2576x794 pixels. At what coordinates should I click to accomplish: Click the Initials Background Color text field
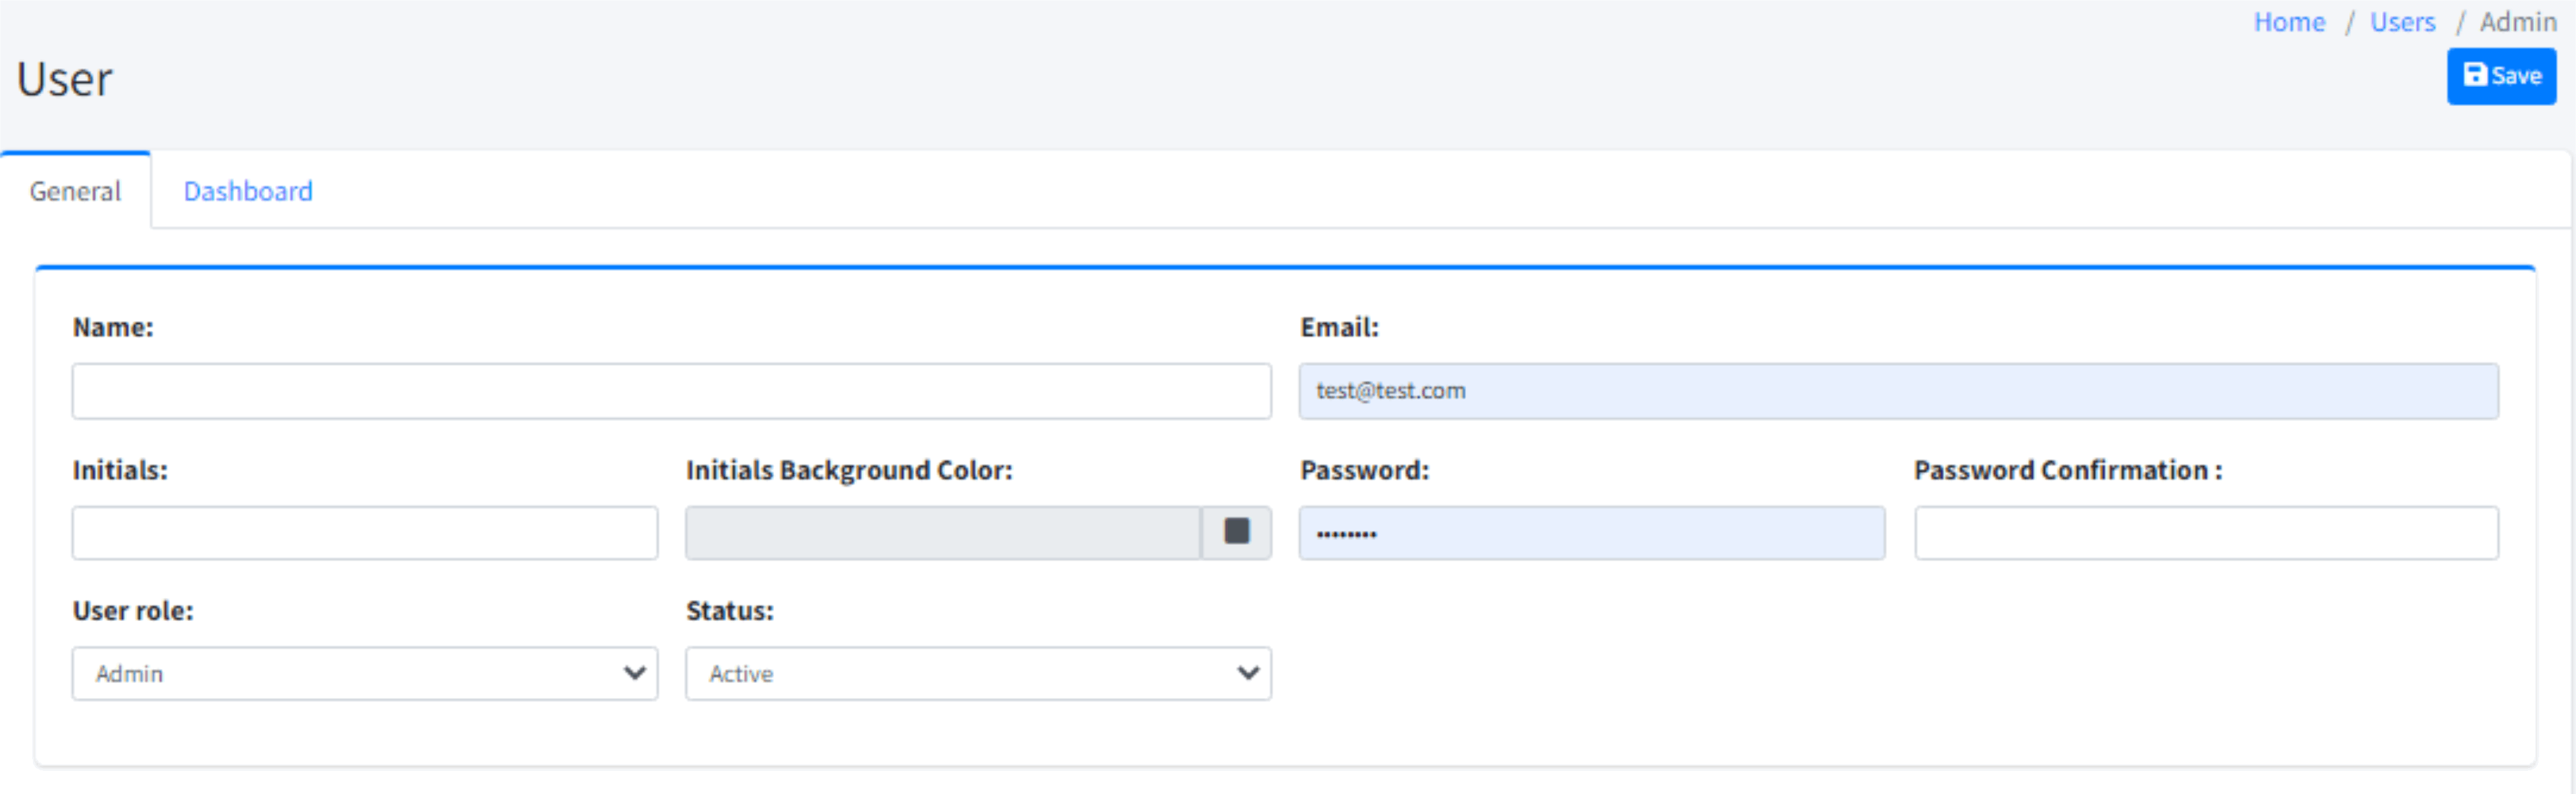pos(942,533)
